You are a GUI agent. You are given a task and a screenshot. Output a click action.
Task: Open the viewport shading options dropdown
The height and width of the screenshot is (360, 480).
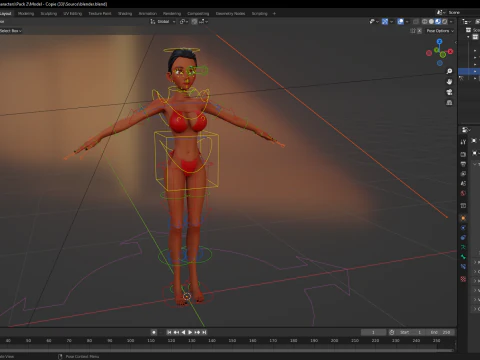[451, 22]
